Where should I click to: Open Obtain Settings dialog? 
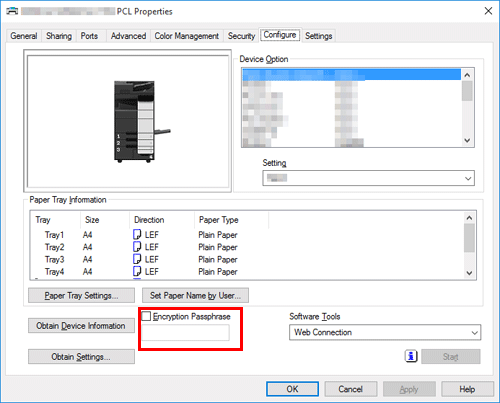click(x=81, y=357)
